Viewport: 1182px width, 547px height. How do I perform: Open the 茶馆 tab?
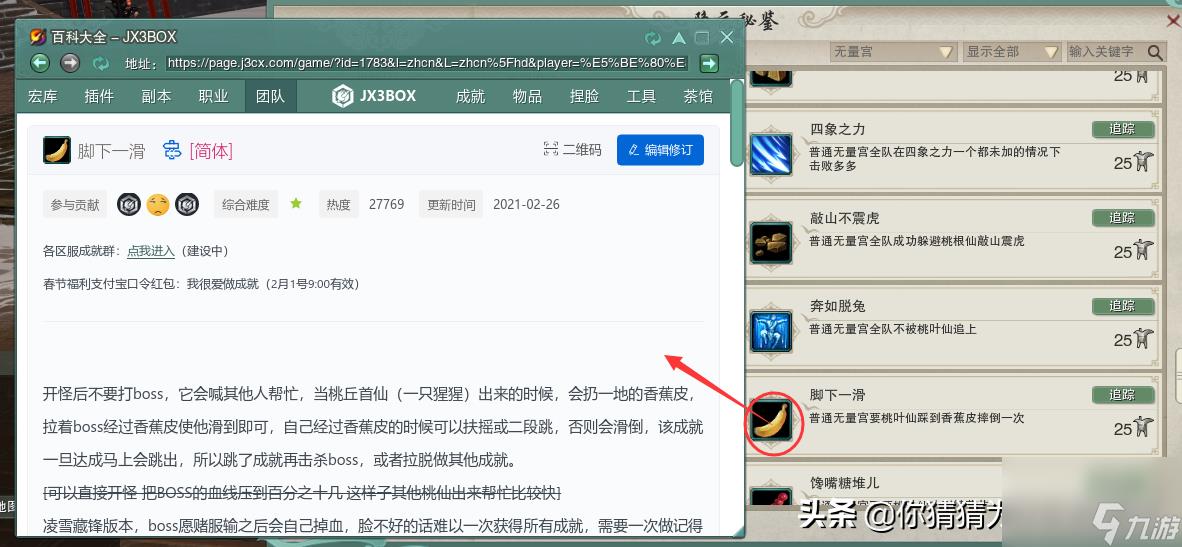tap(697, 96)
